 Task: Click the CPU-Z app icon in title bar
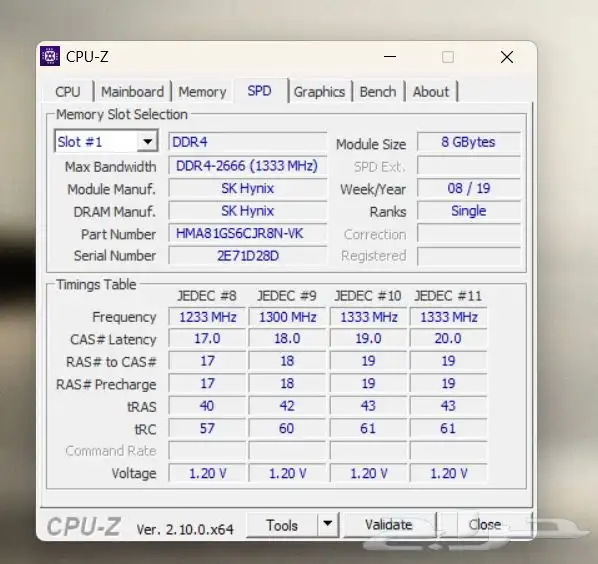coord(50,56)
